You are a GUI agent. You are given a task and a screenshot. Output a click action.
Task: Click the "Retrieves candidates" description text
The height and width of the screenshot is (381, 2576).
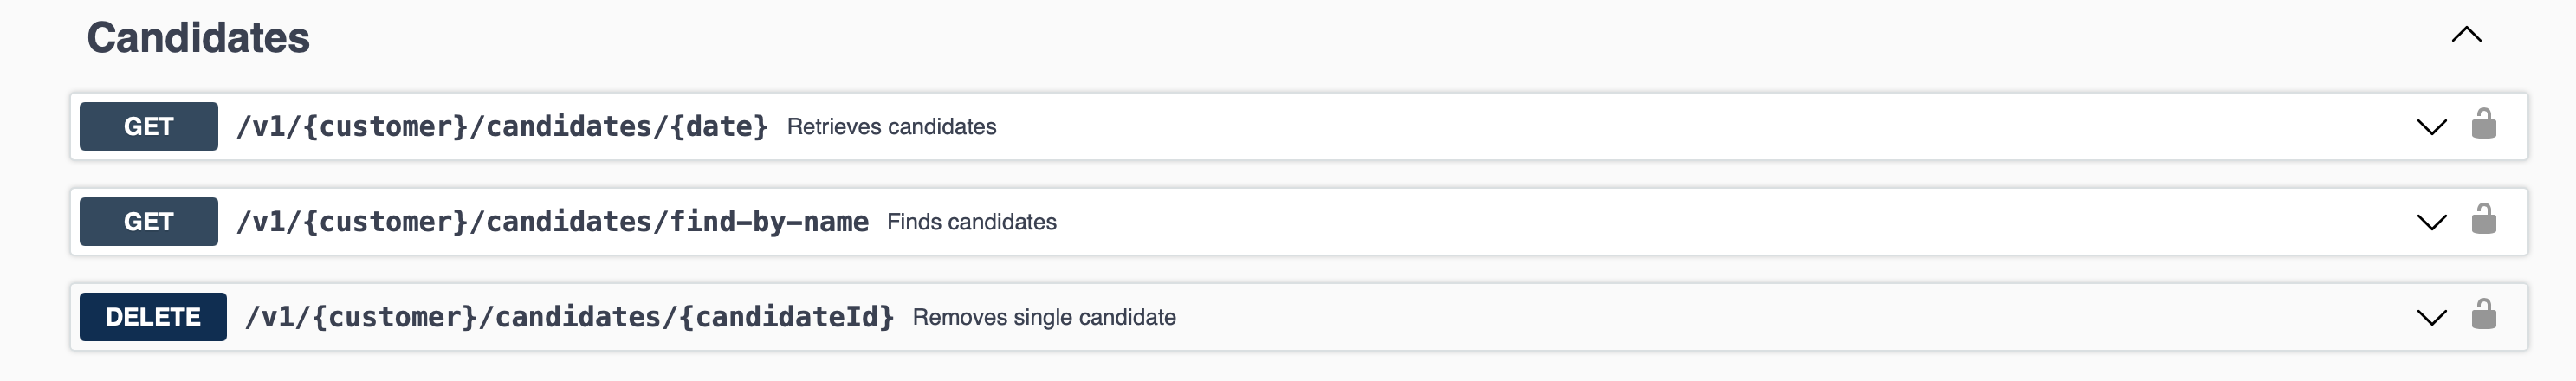(x=891, y=127)
